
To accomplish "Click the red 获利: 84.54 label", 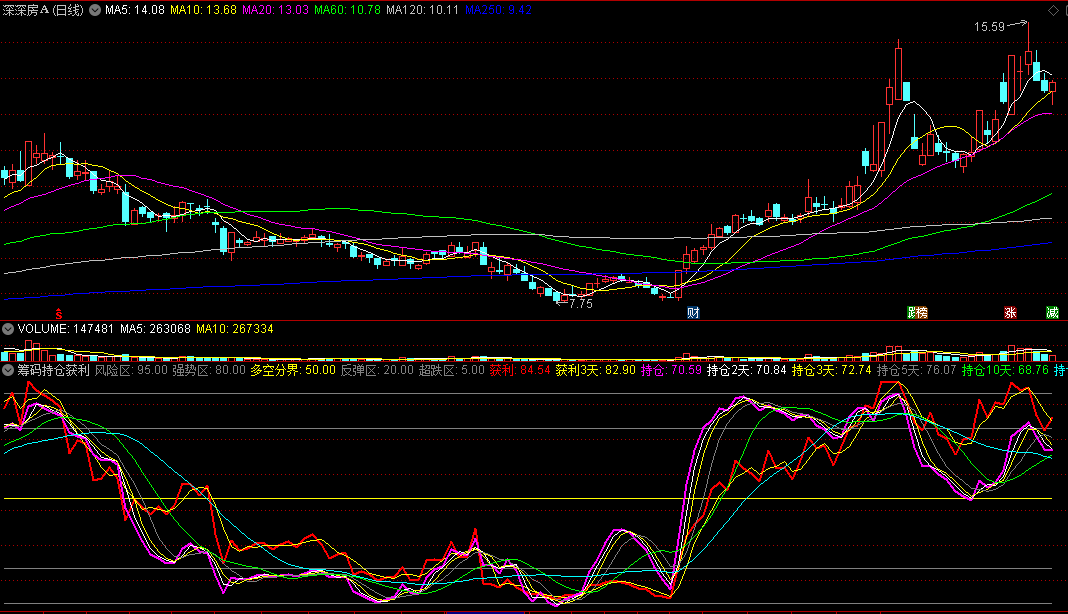I will [x=520, y=370].
